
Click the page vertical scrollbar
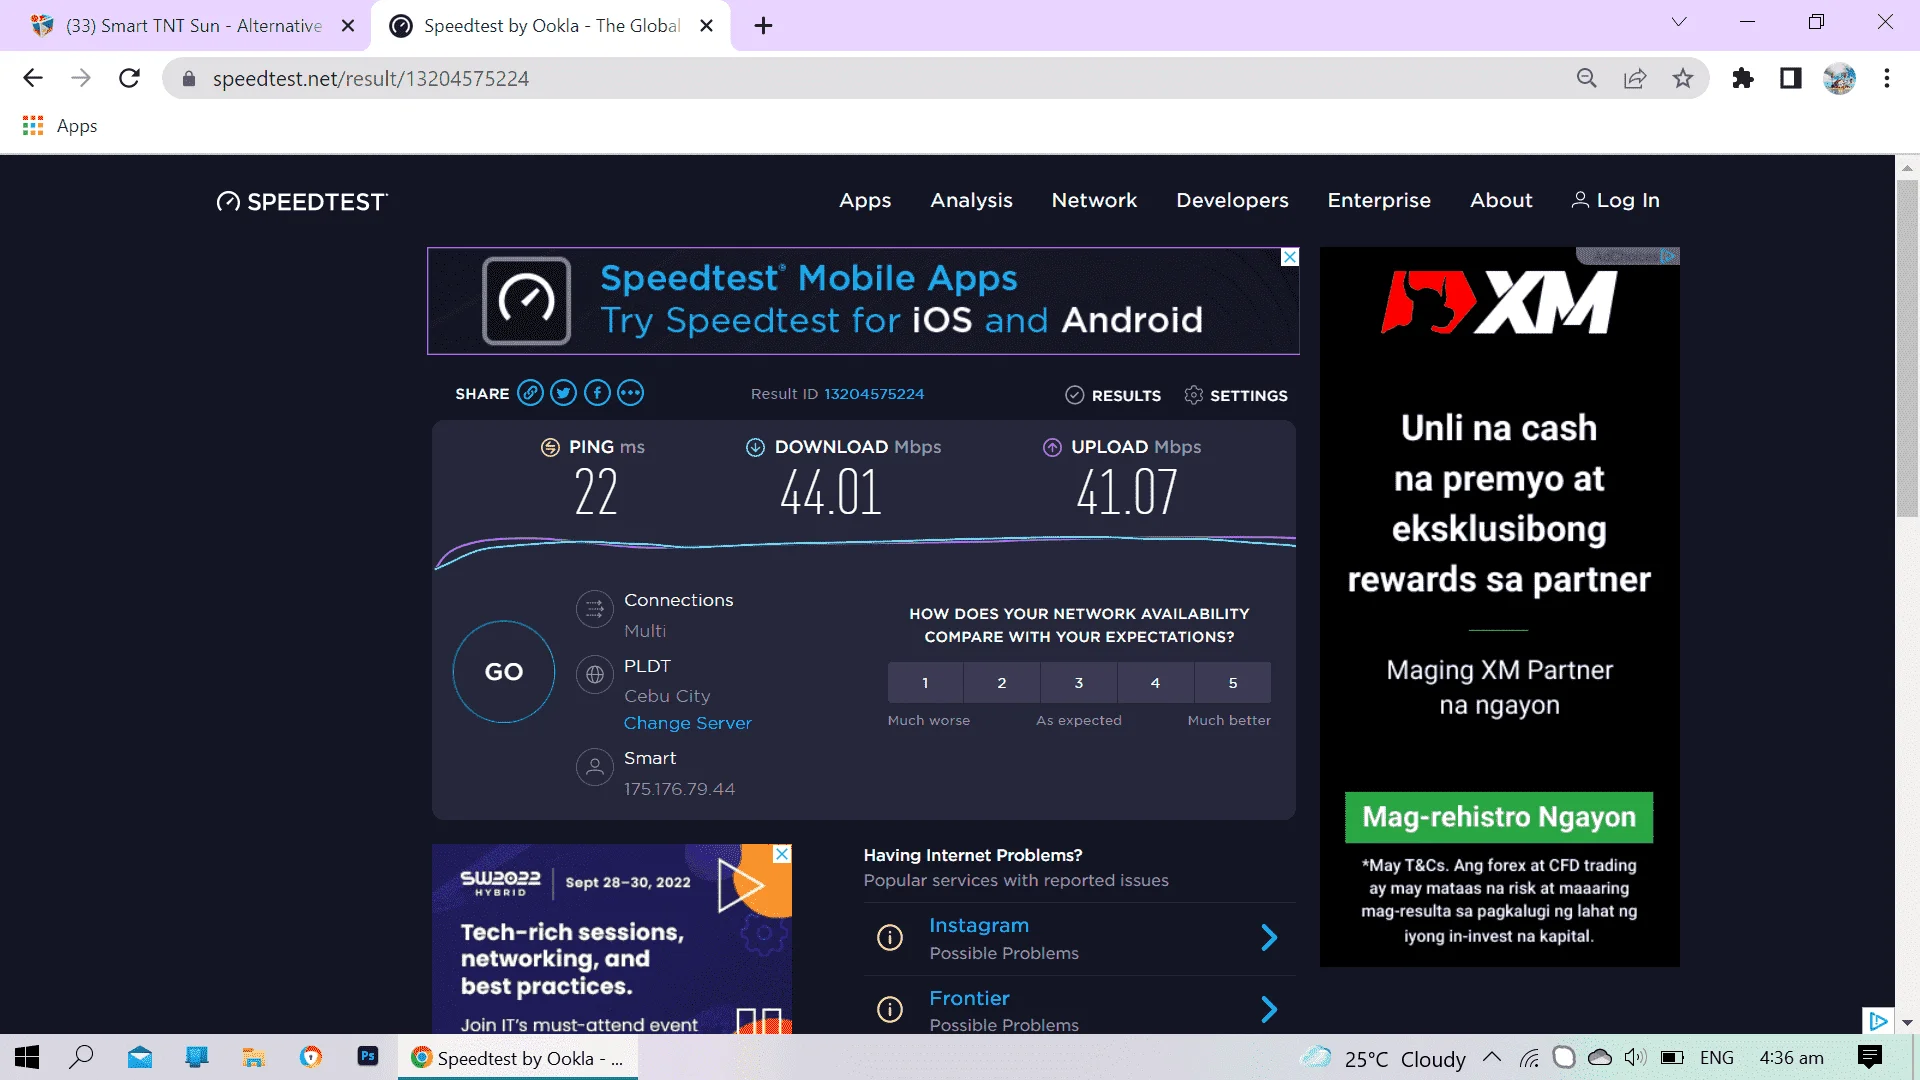1907,350
